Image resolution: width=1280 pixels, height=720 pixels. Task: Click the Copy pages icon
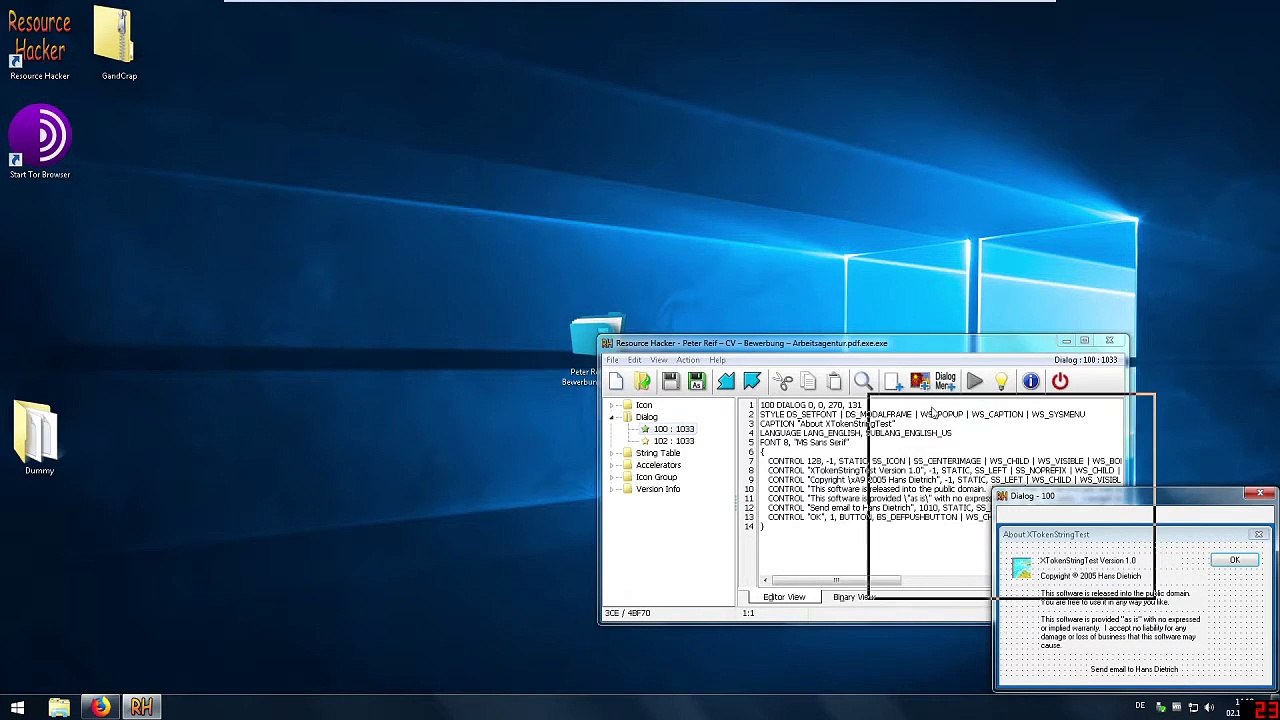(808, 381)
